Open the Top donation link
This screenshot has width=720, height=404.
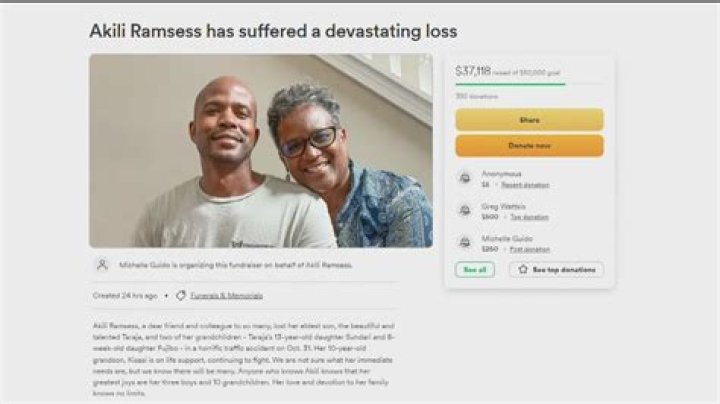(529, 217)
